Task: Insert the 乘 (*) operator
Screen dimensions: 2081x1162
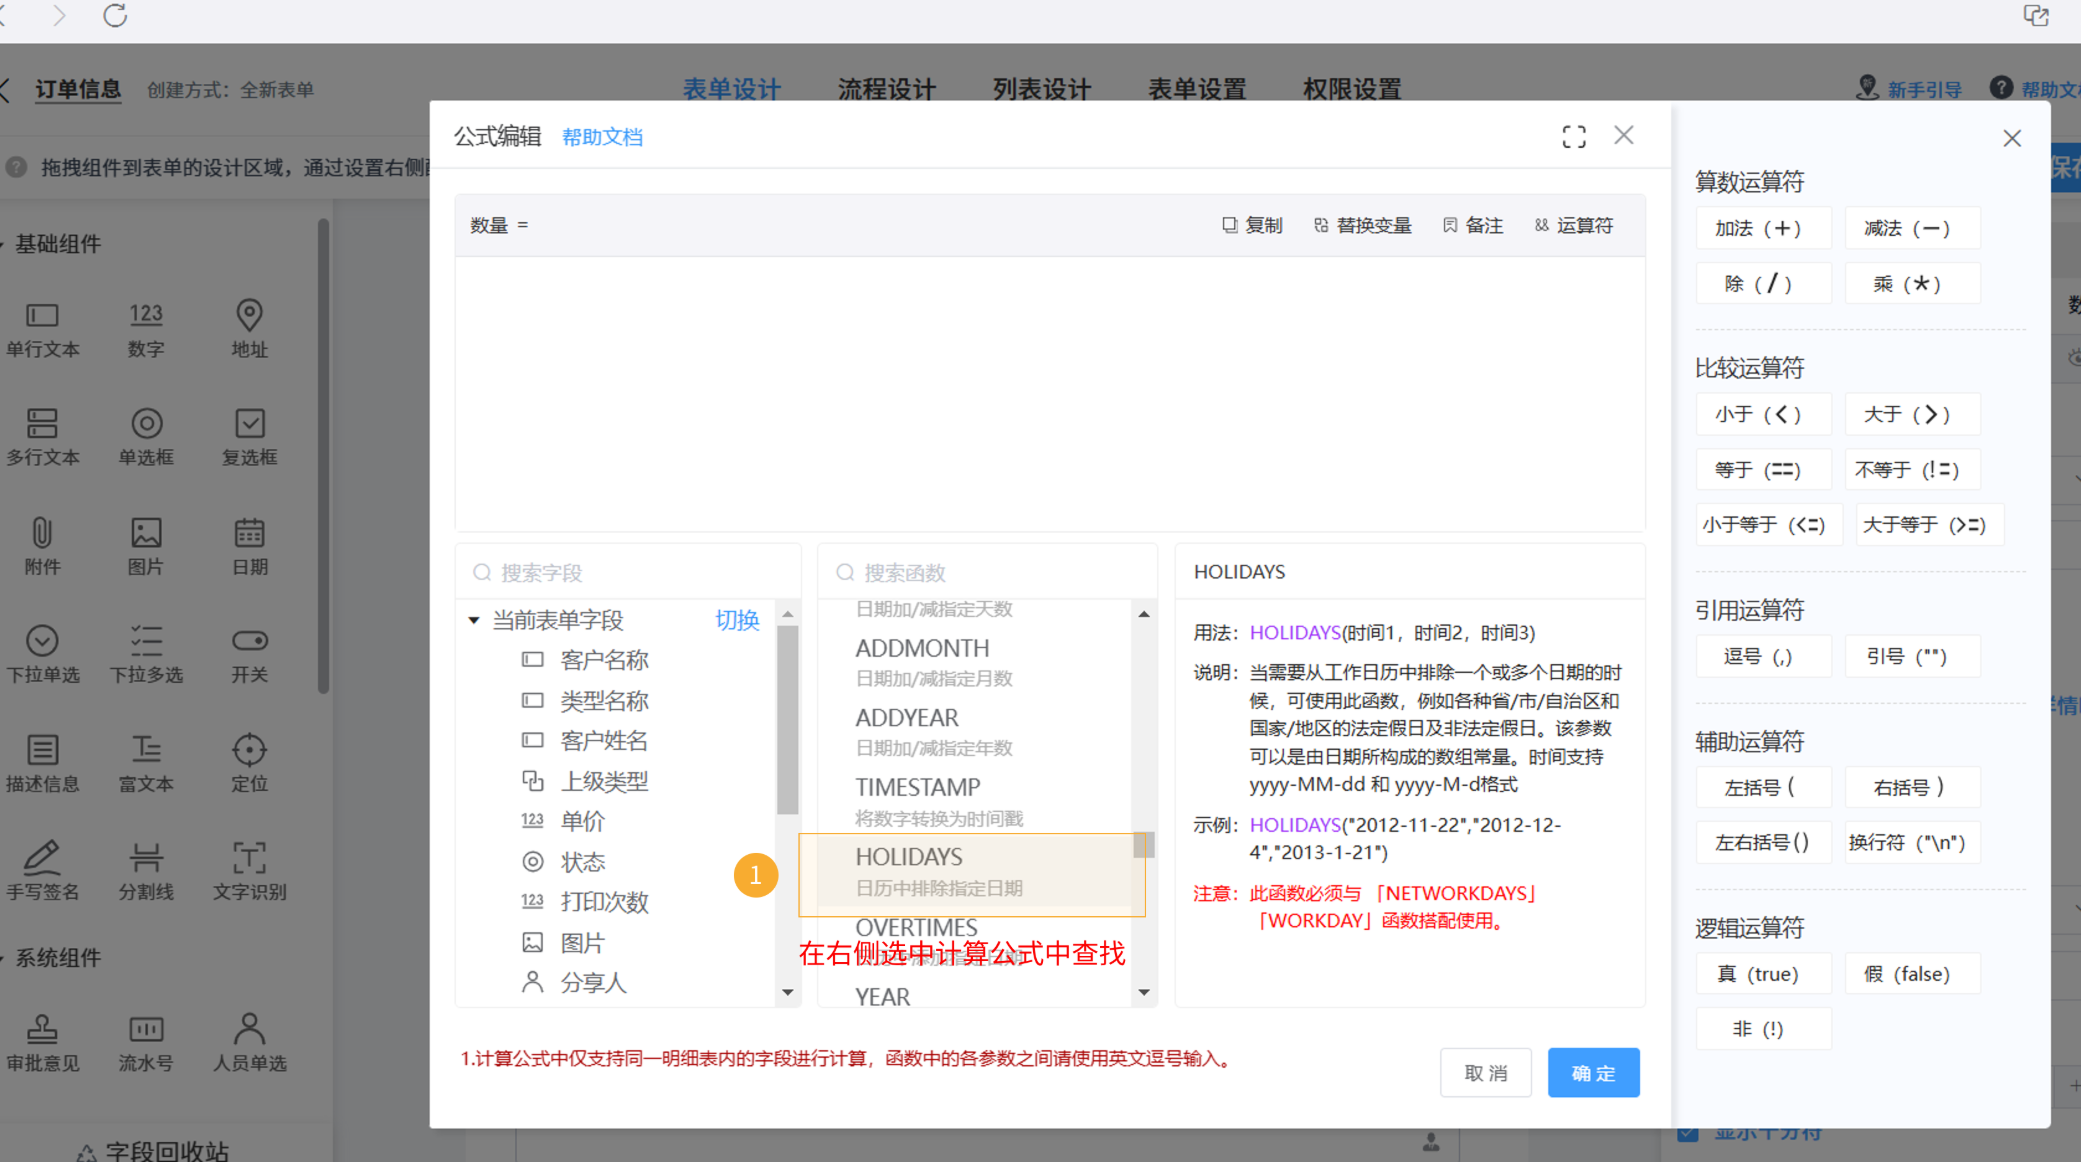Action: (x=1912, y=284)
